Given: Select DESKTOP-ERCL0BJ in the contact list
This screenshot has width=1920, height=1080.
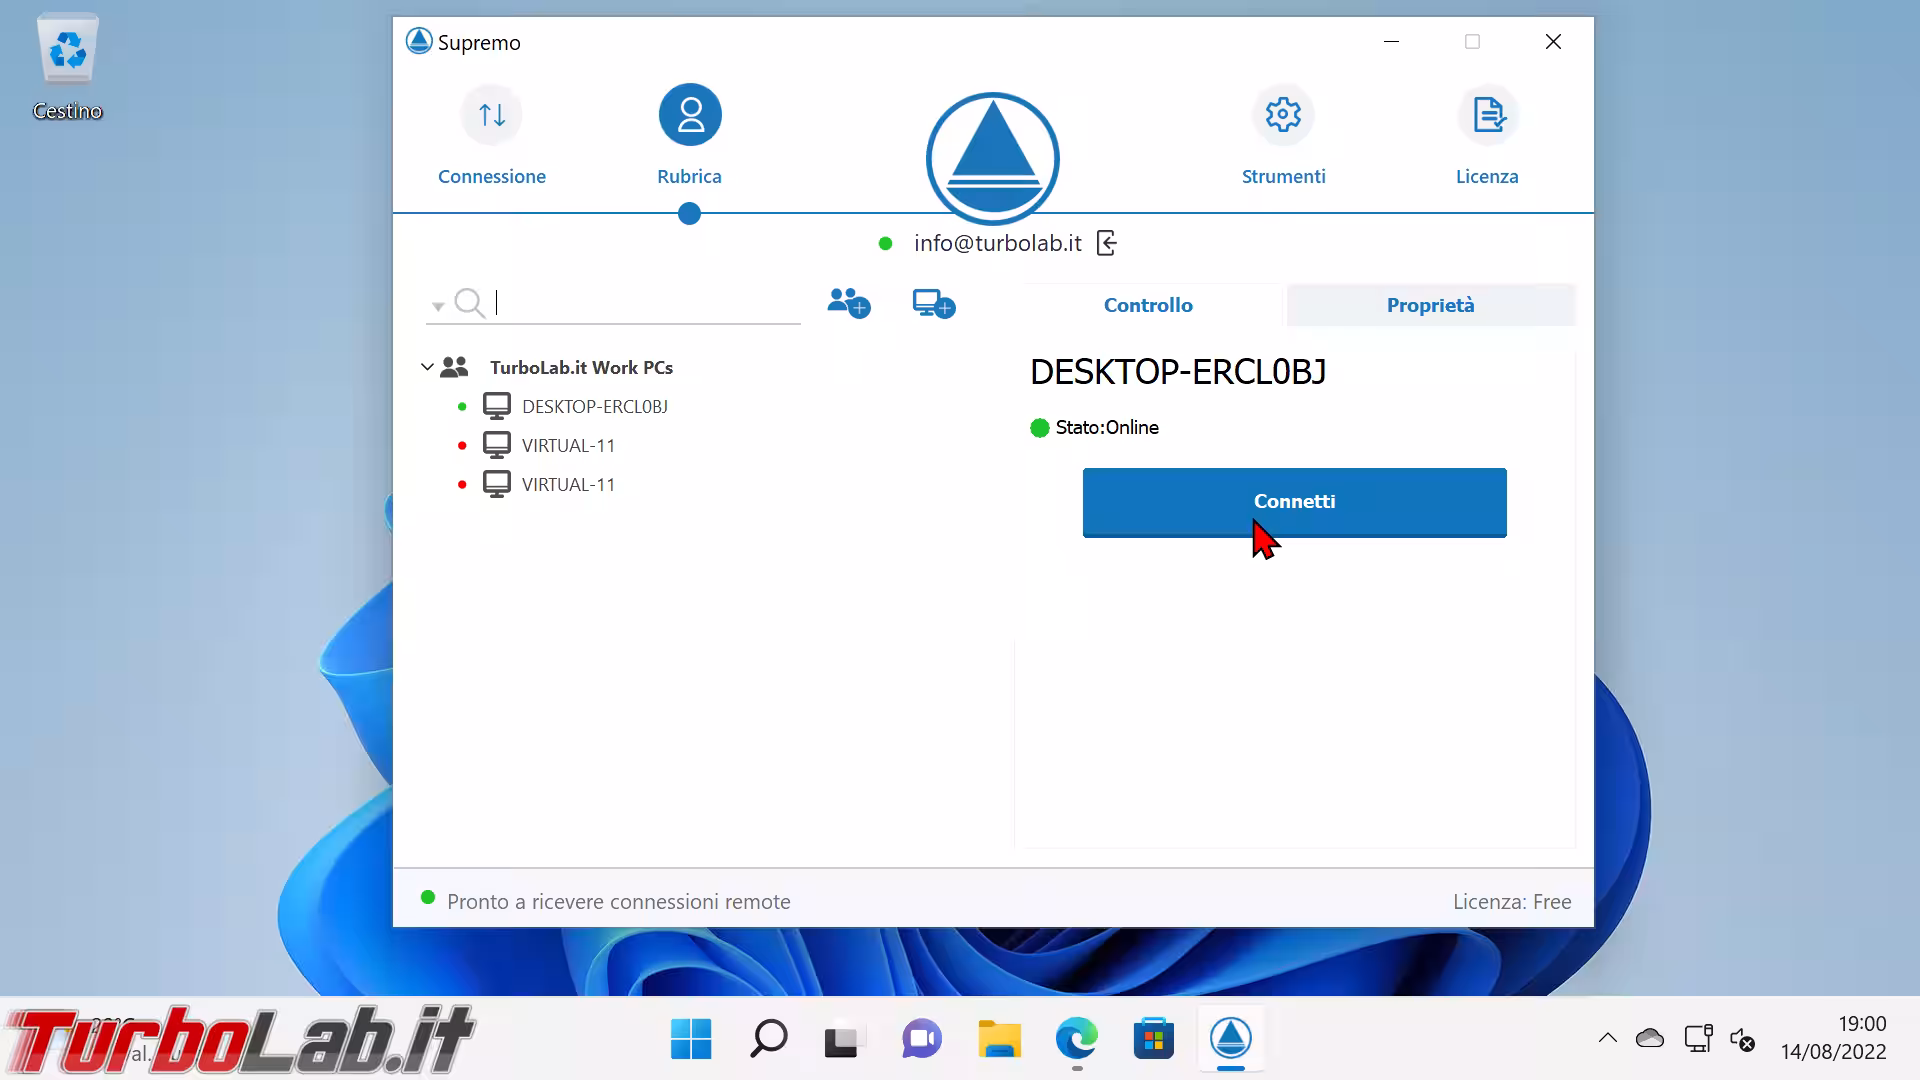Looking at the screenshot, I should [594, 406].
